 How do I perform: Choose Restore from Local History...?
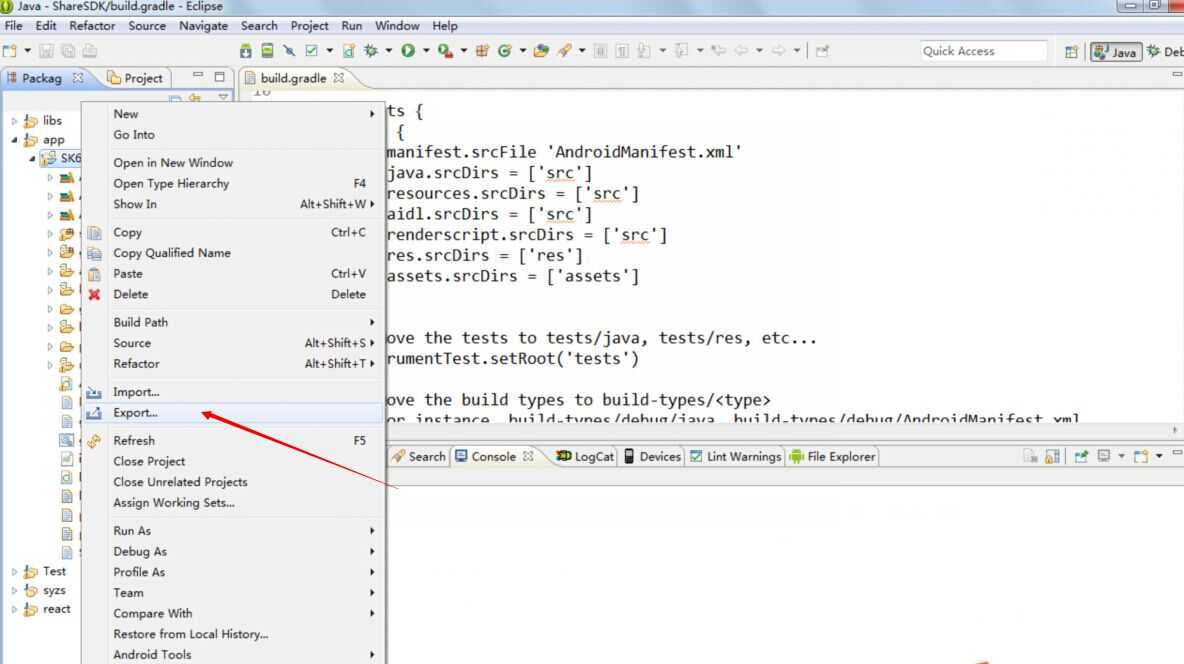[234, 635]
